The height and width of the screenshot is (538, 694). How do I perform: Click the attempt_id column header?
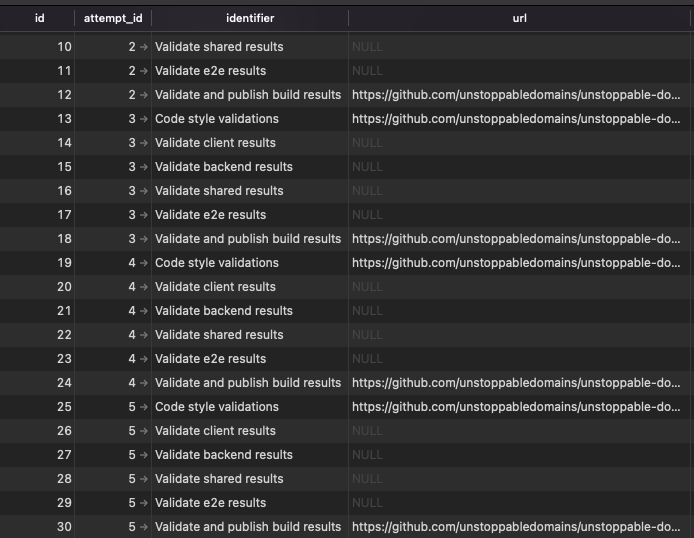point(113,18)
